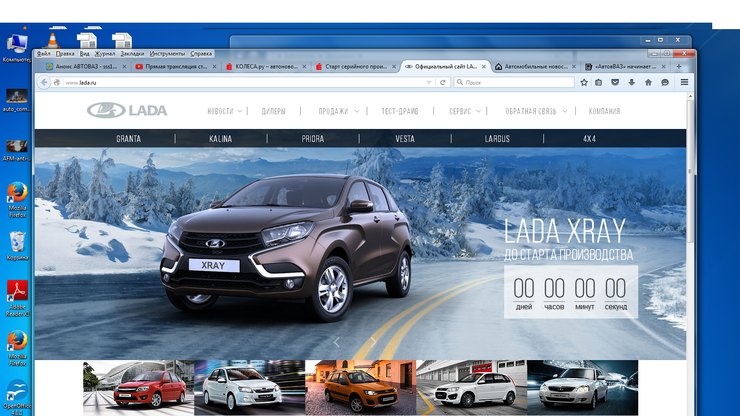
Task: Open the Pocket icon in toolbar
Action: point(615,82)
